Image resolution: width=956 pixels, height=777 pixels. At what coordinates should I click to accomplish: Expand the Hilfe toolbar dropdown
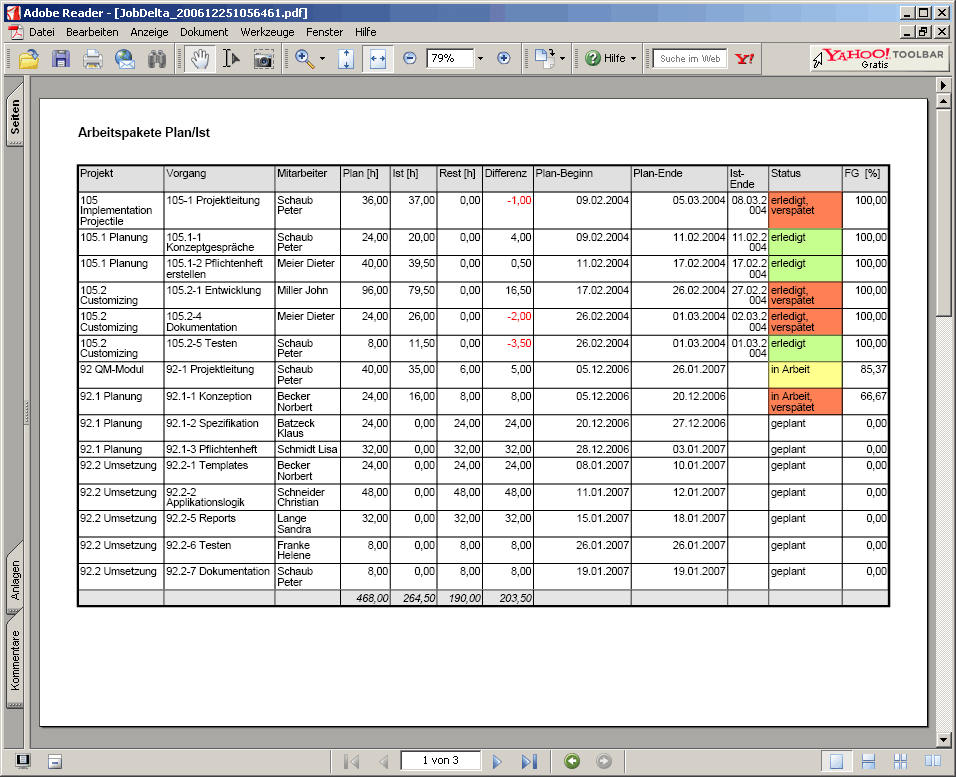coord(633,59)
